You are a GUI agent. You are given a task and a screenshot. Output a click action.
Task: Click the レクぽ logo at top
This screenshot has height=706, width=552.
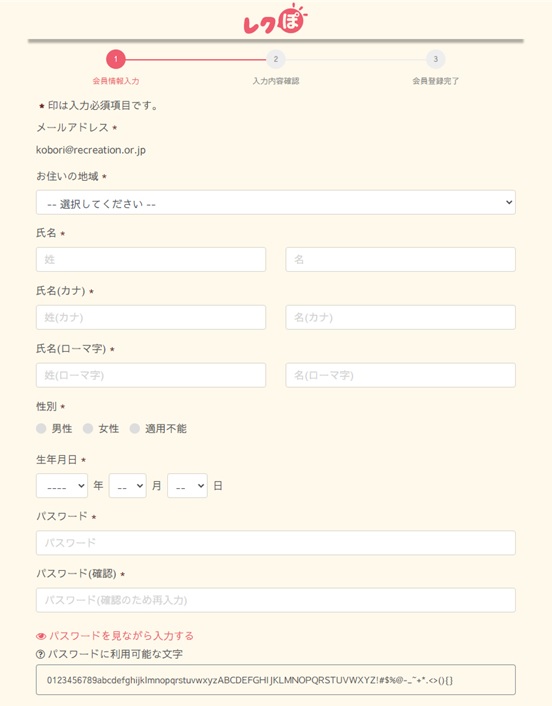[x=276, y=19]
